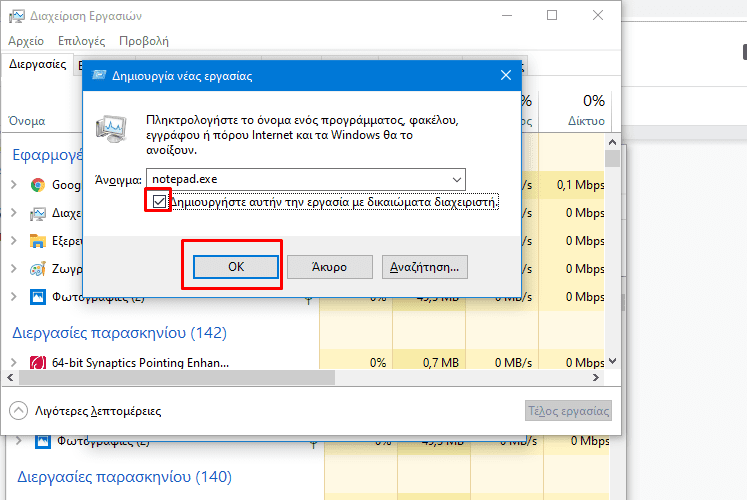The width and height of the screenshot is (747, 500).
Task: Click the Αναζήτηση... browse button
Action: pyautogui.click(x=426, y=267)
